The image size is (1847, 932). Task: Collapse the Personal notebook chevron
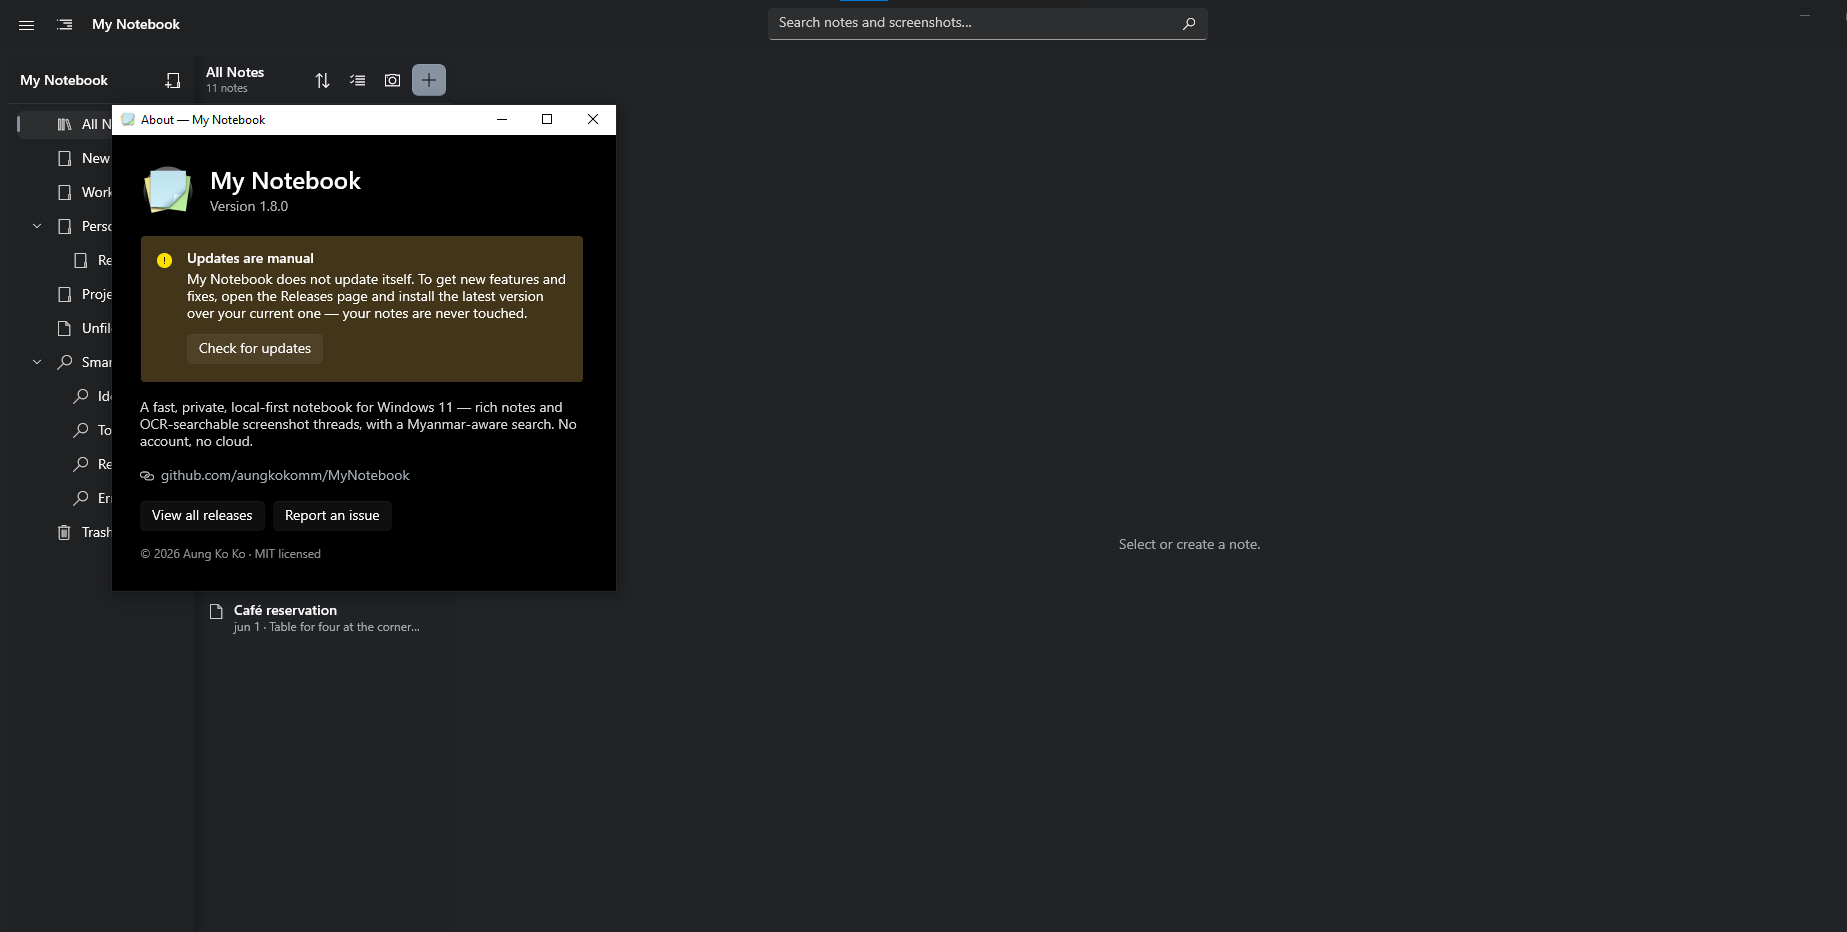37,226
